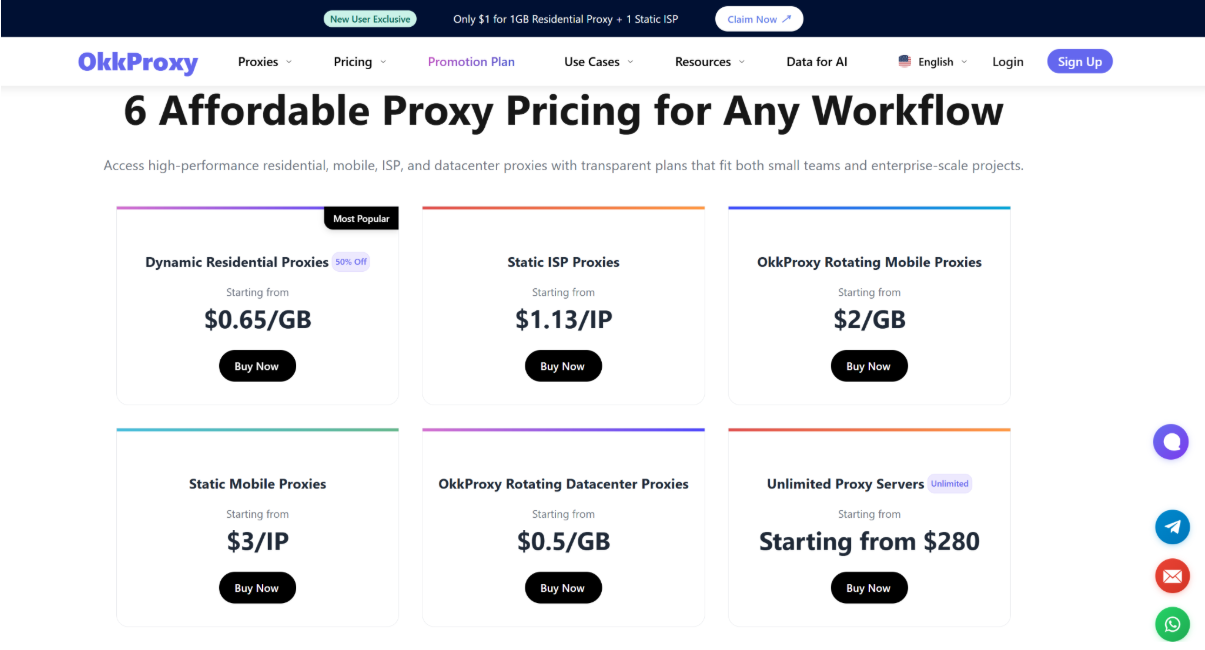The image size is (1205, 650).
Task: Buy Now for Static ISP Proxies
Action: coord(563,366)
